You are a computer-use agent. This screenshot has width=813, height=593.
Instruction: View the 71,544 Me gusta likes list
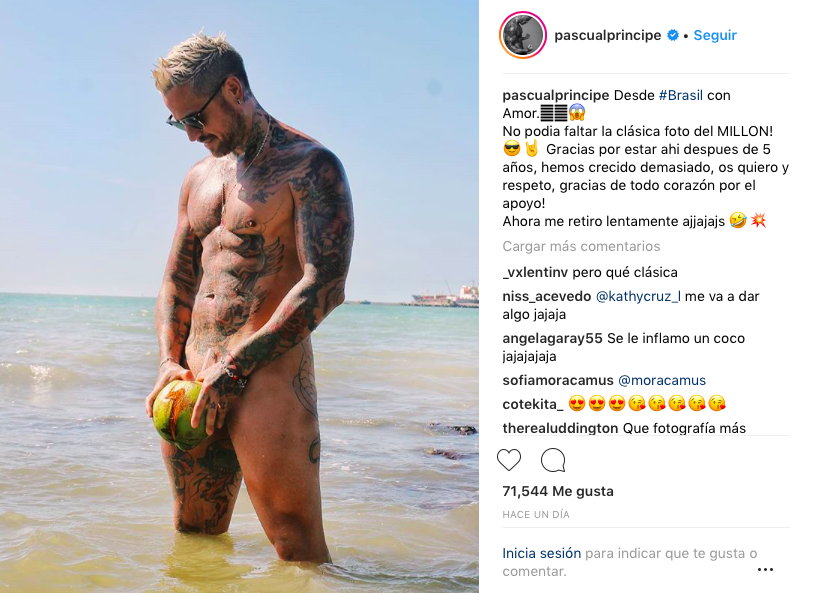pyautogui.click(x=558, y=491)
